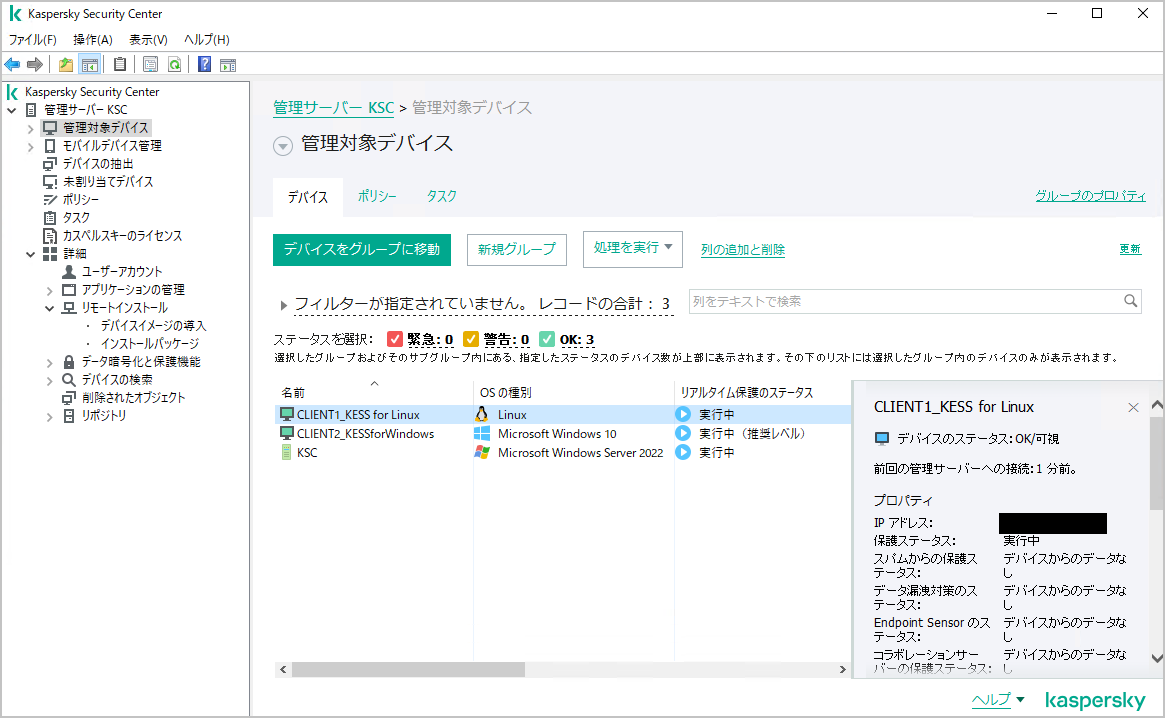Click 管理サーバー KSC breadcrumb link
The width and height of the screenshot is (1165, 718).
(334, 108)
